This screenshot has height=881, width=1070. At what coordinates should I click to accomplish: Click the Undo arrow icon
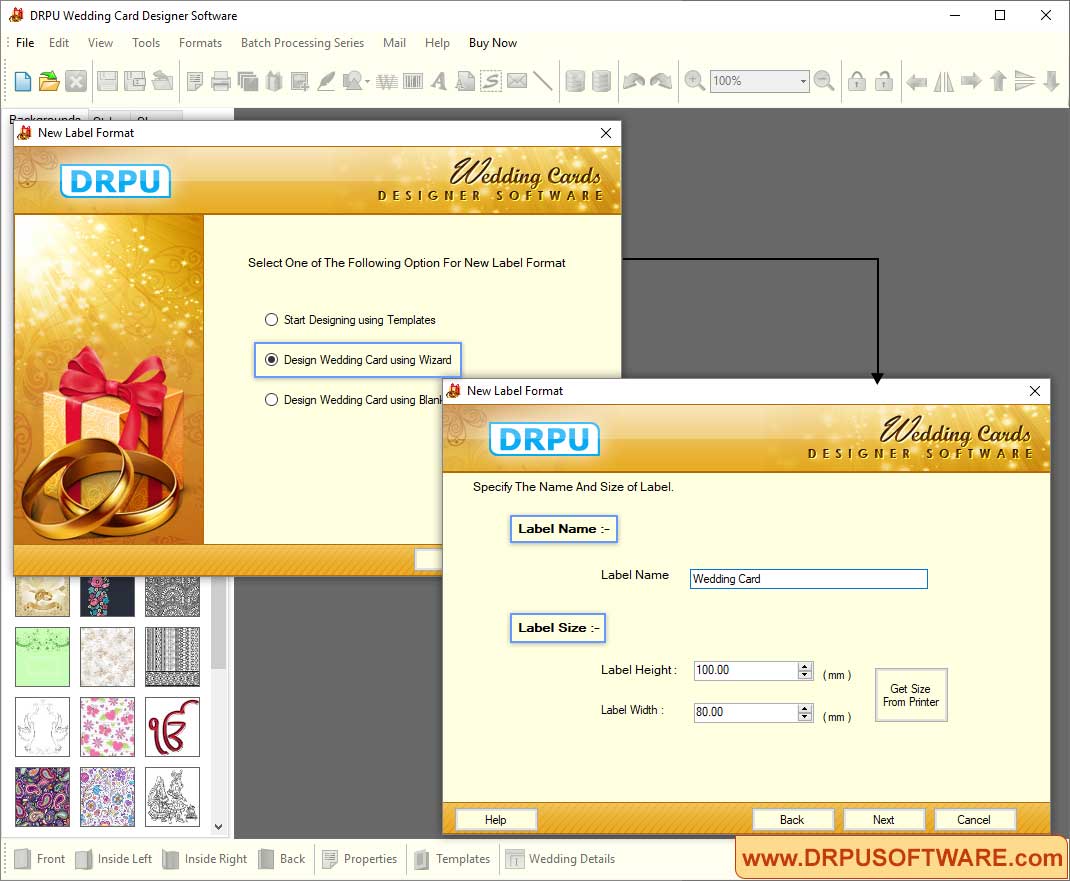pyautogui.click(x=634, y=81)
